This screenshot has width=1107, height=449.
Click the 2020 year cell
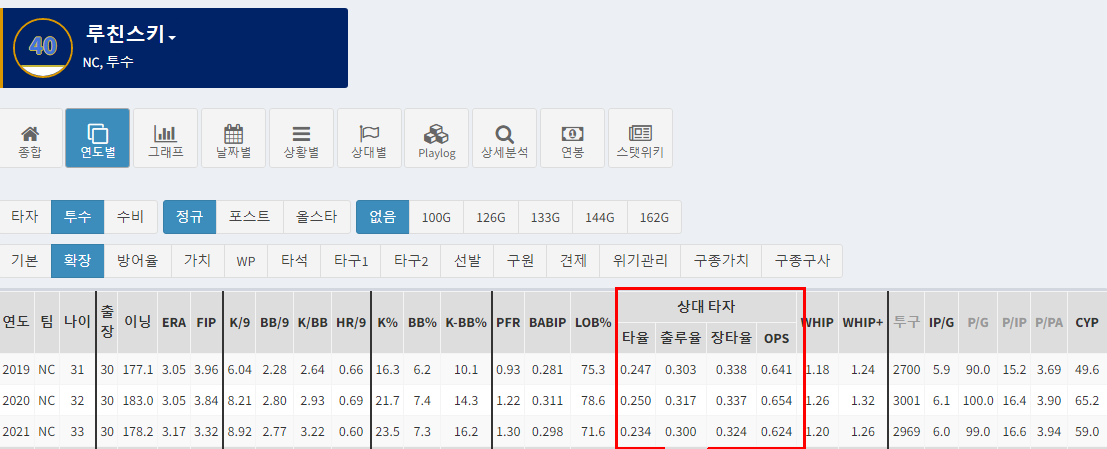click(16, 400)
